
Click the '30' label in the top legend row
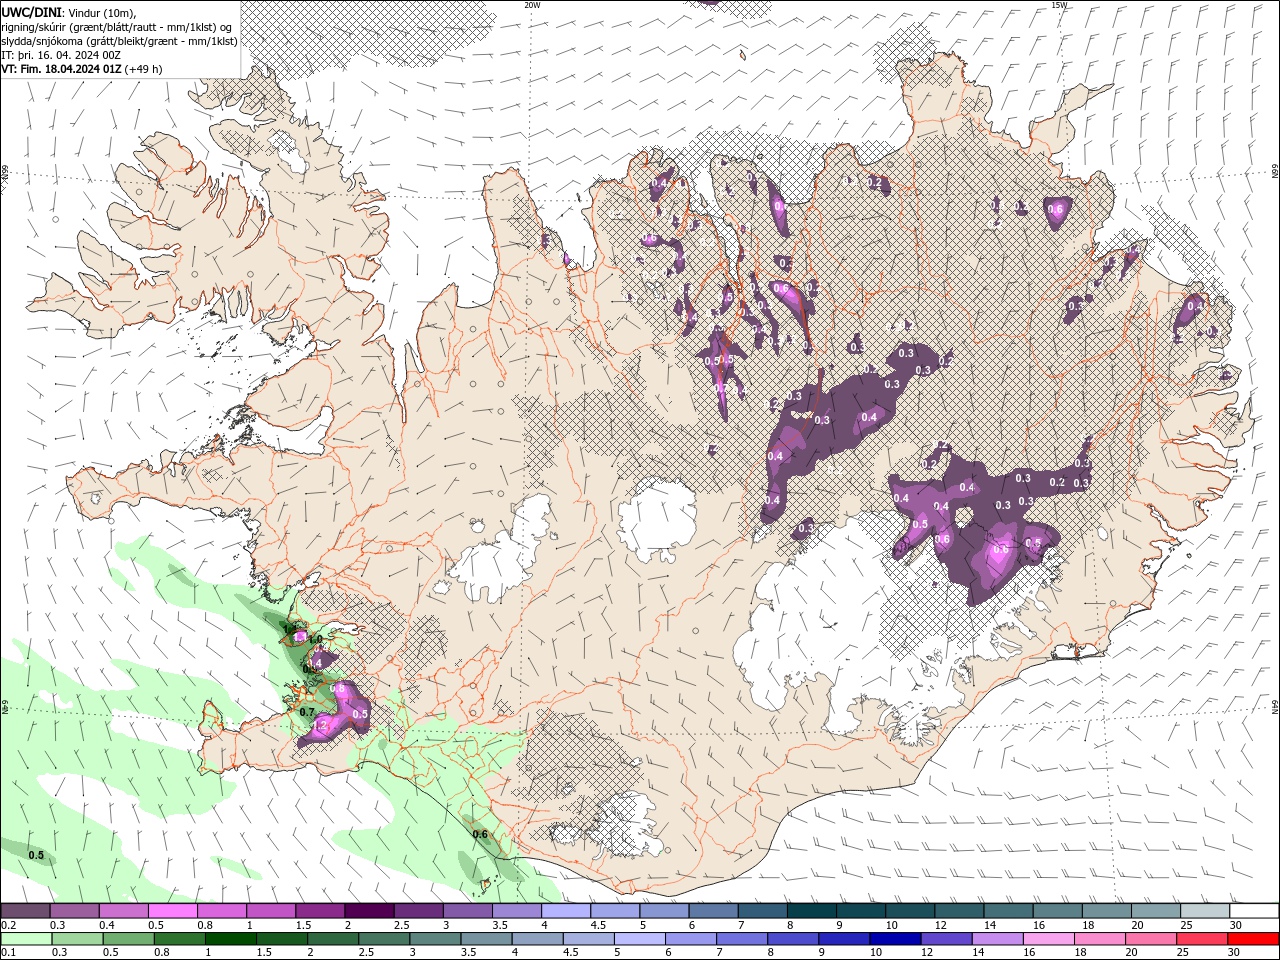(1235, 925)
